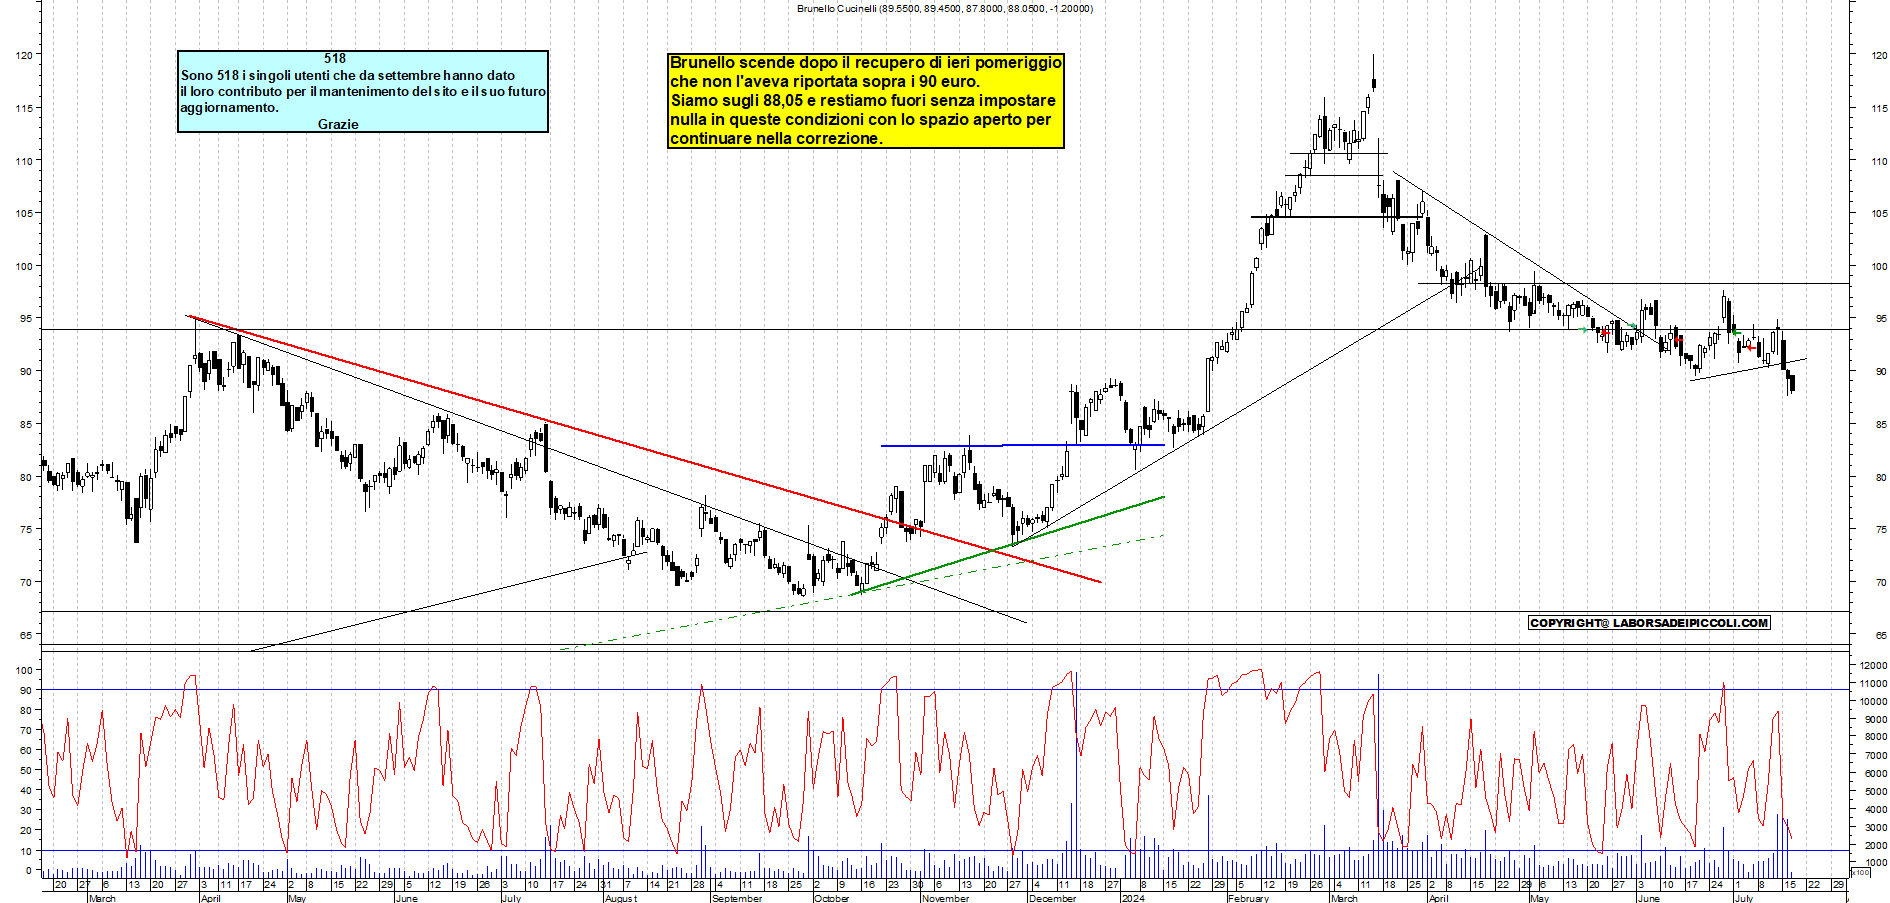Click the Brunello Cucinelli chart title text
The image size is (1890, 903).
point(945,8)
